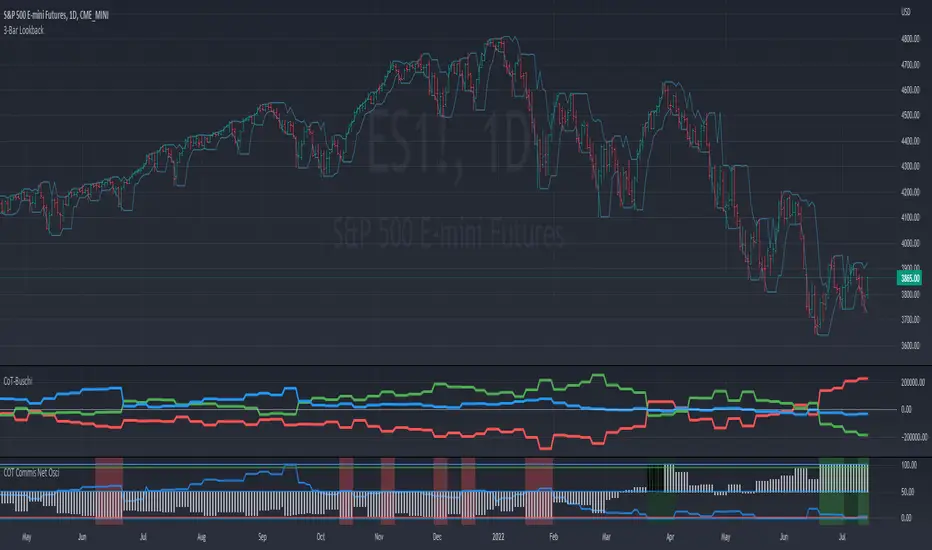This screenshot has width=932, height=550.
Task: Select the Sep marker on the time axis
Action: click(x=262, y=537)
